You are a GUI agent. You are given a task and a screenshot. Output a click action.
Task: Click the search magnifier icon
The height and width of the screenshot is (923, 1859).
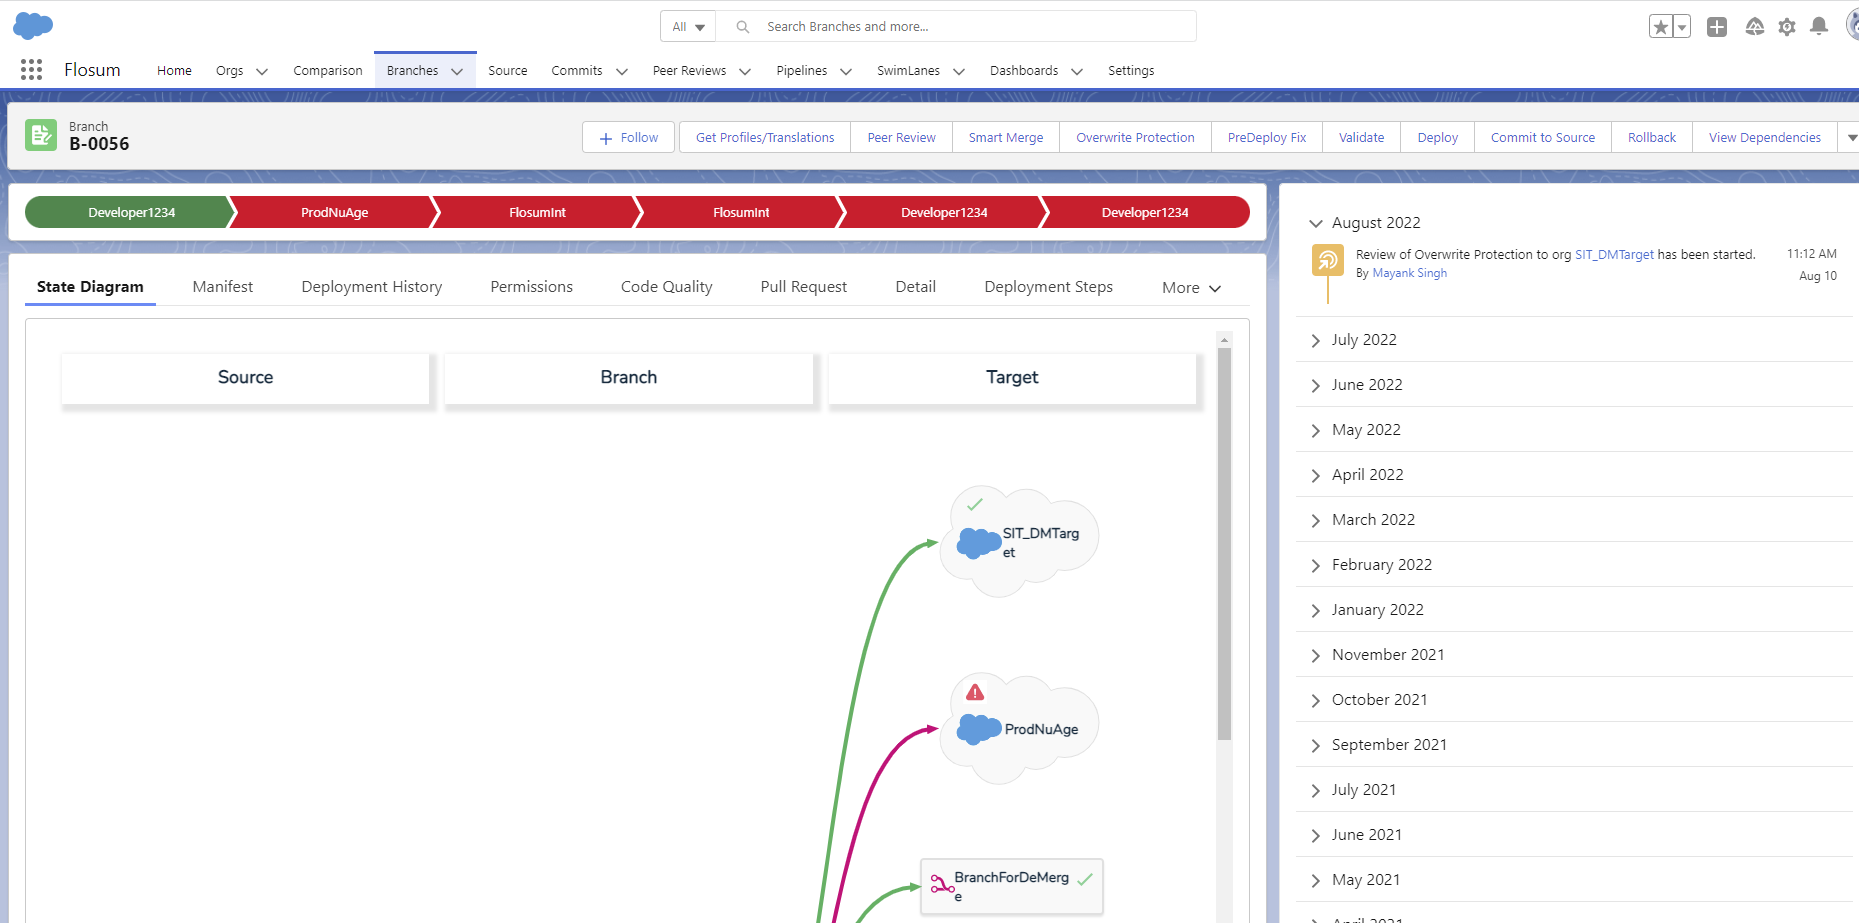coord(743,27)
